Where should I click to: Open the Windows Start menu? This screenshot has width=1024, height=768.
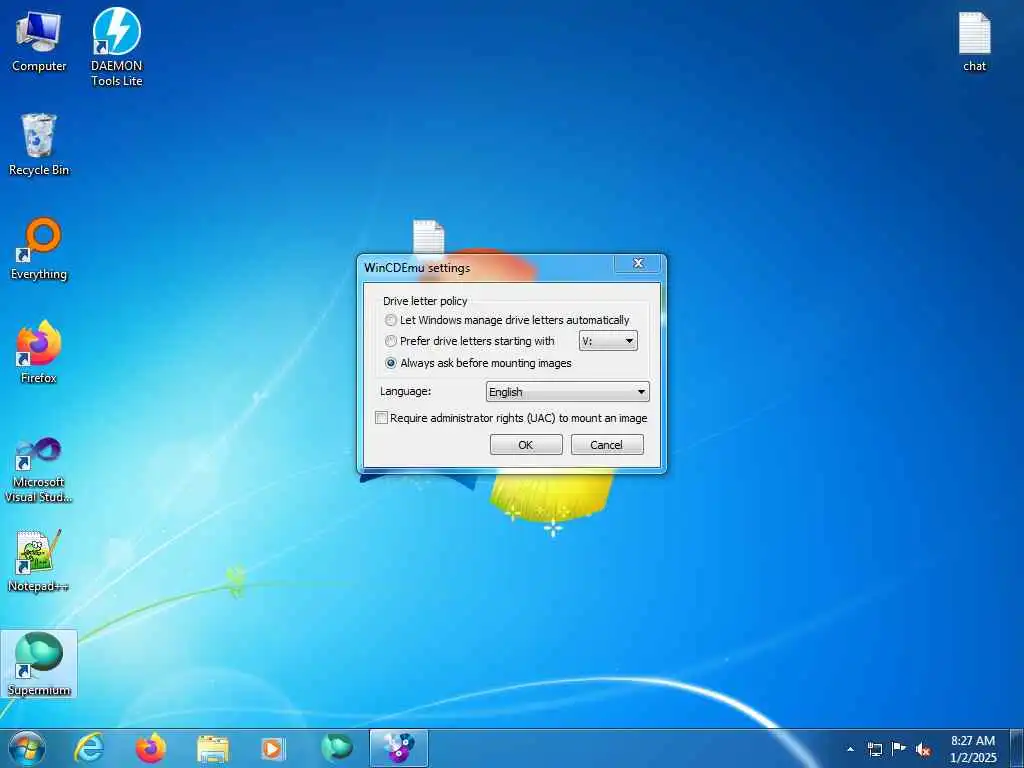click(27, 748)
